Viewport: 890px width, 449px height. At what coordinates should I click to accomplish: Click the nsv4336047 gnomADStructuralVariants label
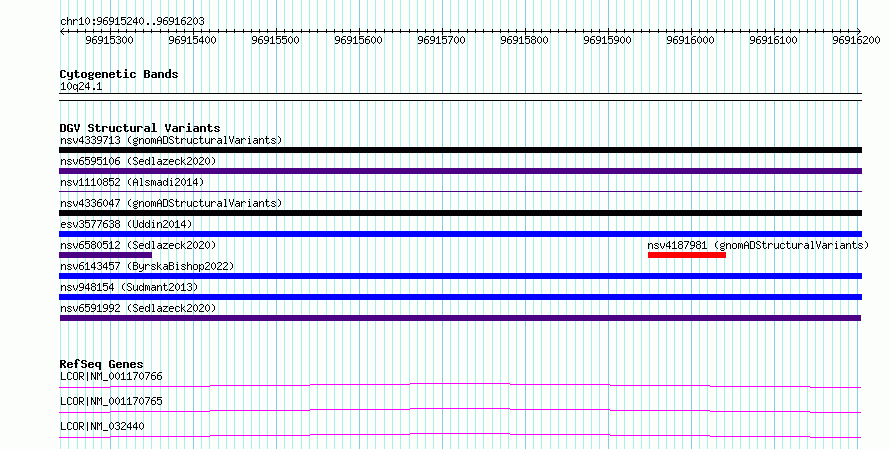[171, 203]
